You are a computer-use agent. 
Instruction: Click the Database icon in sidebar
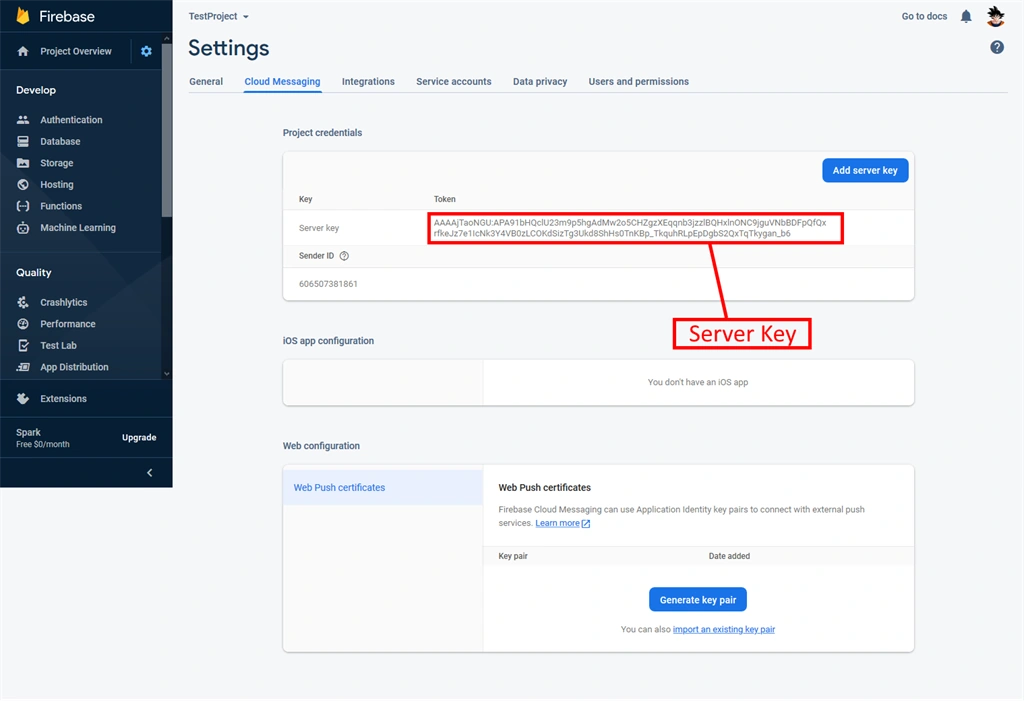(x=23, y=141)
